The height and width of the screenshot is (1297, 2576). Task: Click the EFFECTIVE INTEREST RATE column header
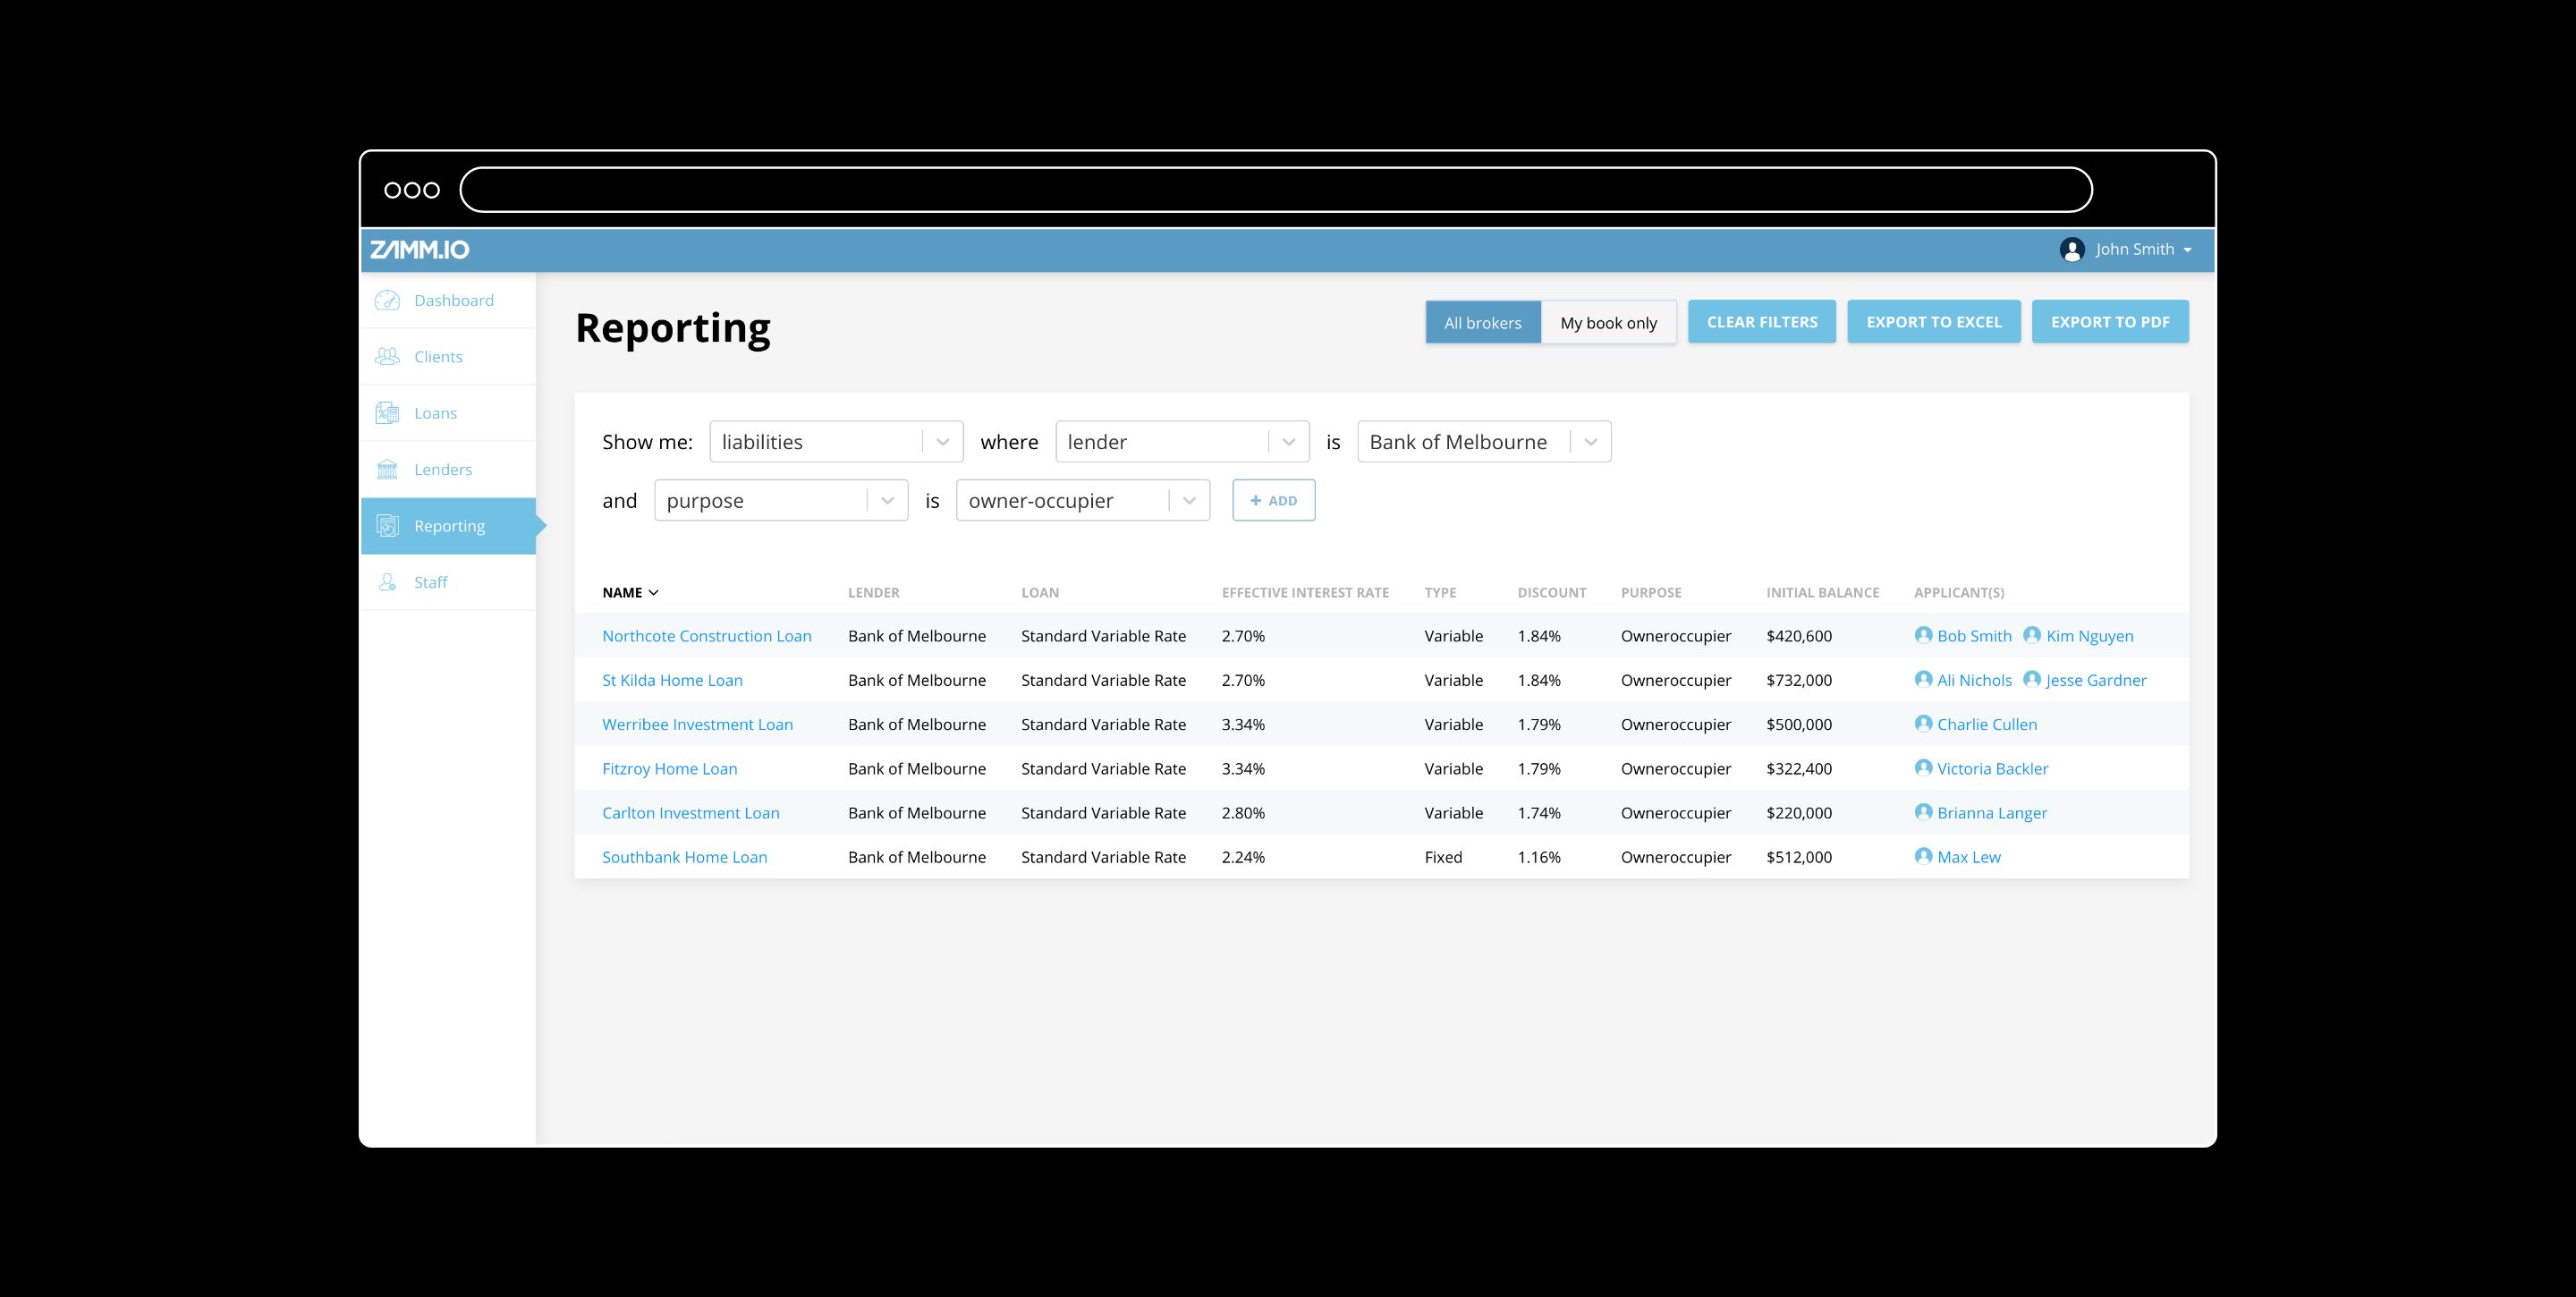(1305, 592)
